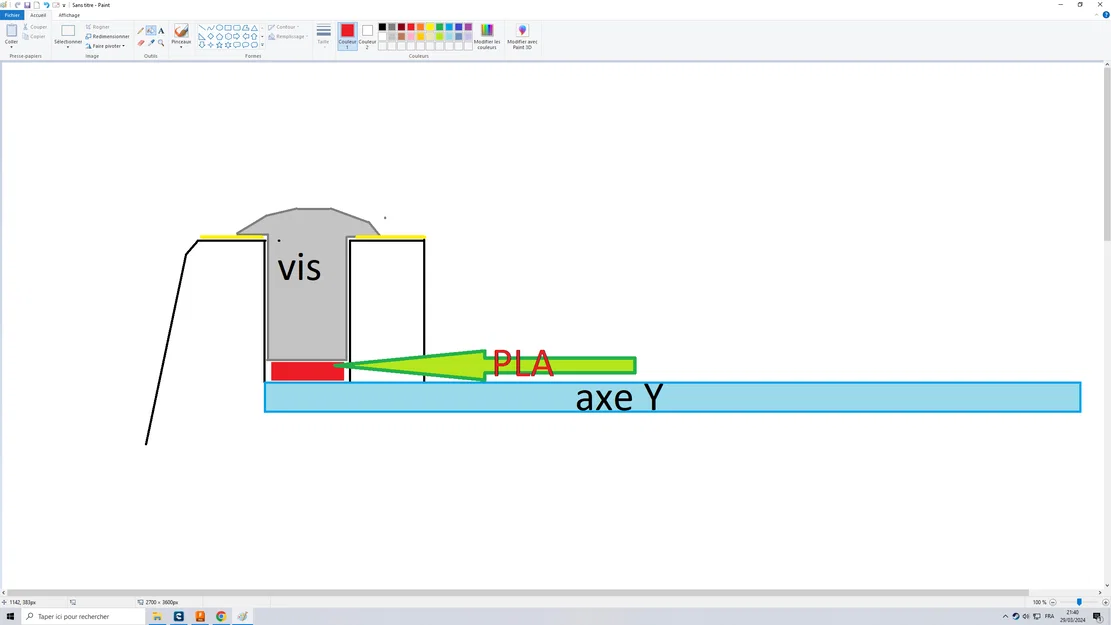This screenshot has height=625, width=1111.
Task: Open the Fichier menu
Action: point(12,15)
